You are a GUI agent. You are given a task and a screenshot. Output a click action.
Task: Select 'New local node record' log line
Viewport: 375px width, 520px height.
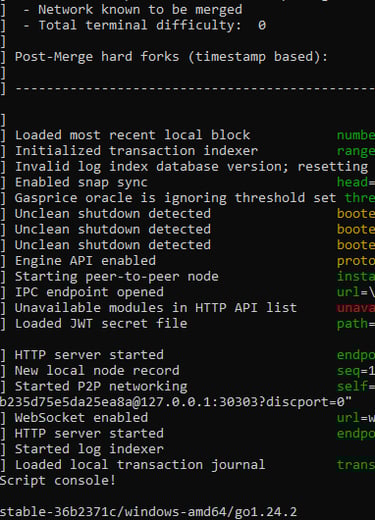pyautogui.click(x=97, y=371)
